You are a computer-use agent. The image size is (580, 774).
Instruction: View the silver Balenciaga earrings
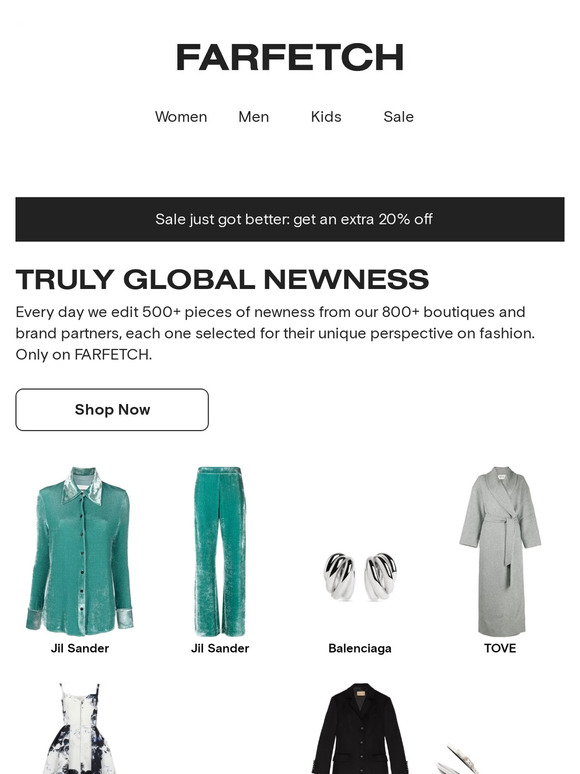tap(360, 576)
